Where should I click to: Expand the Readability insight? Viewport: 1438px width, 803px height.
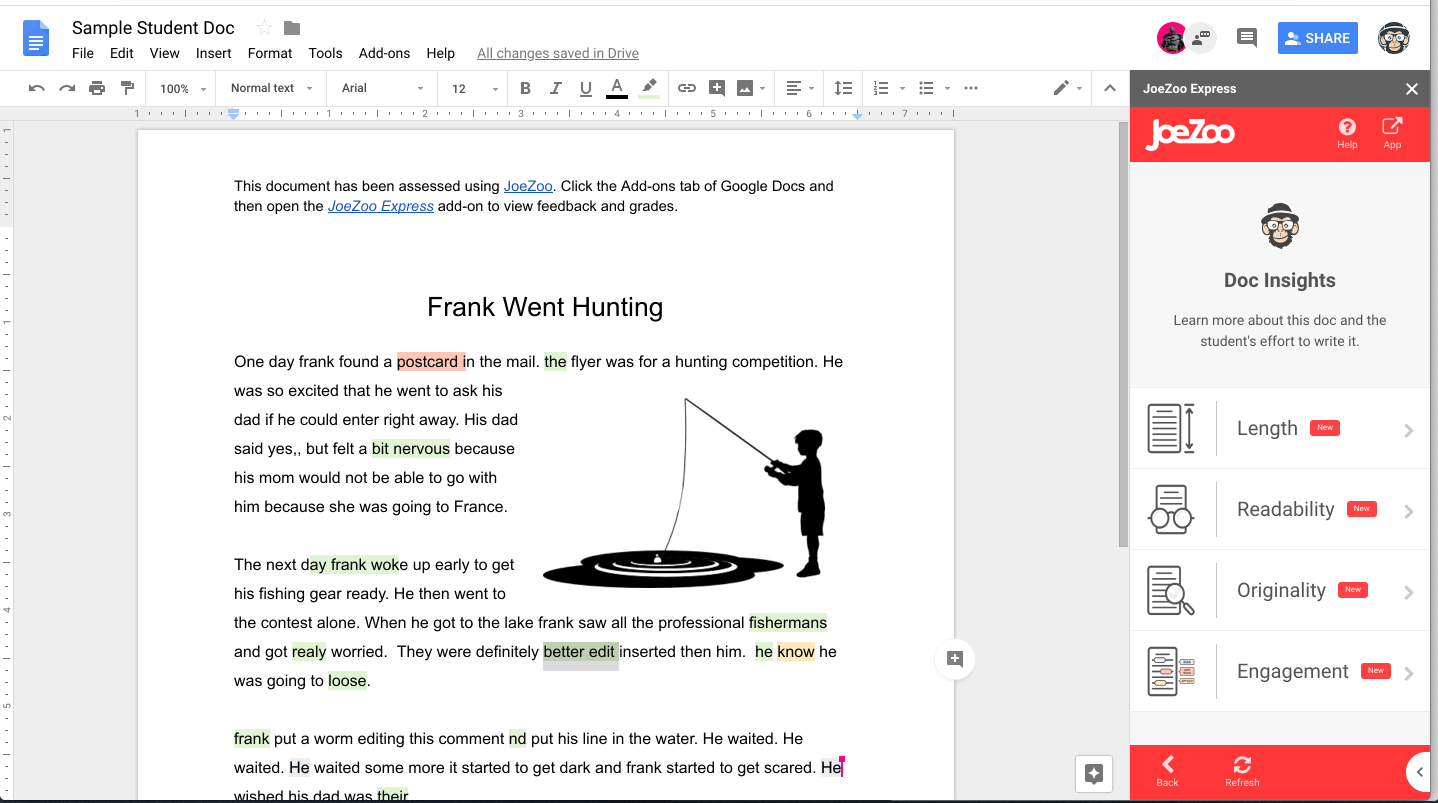point(1280,509)
